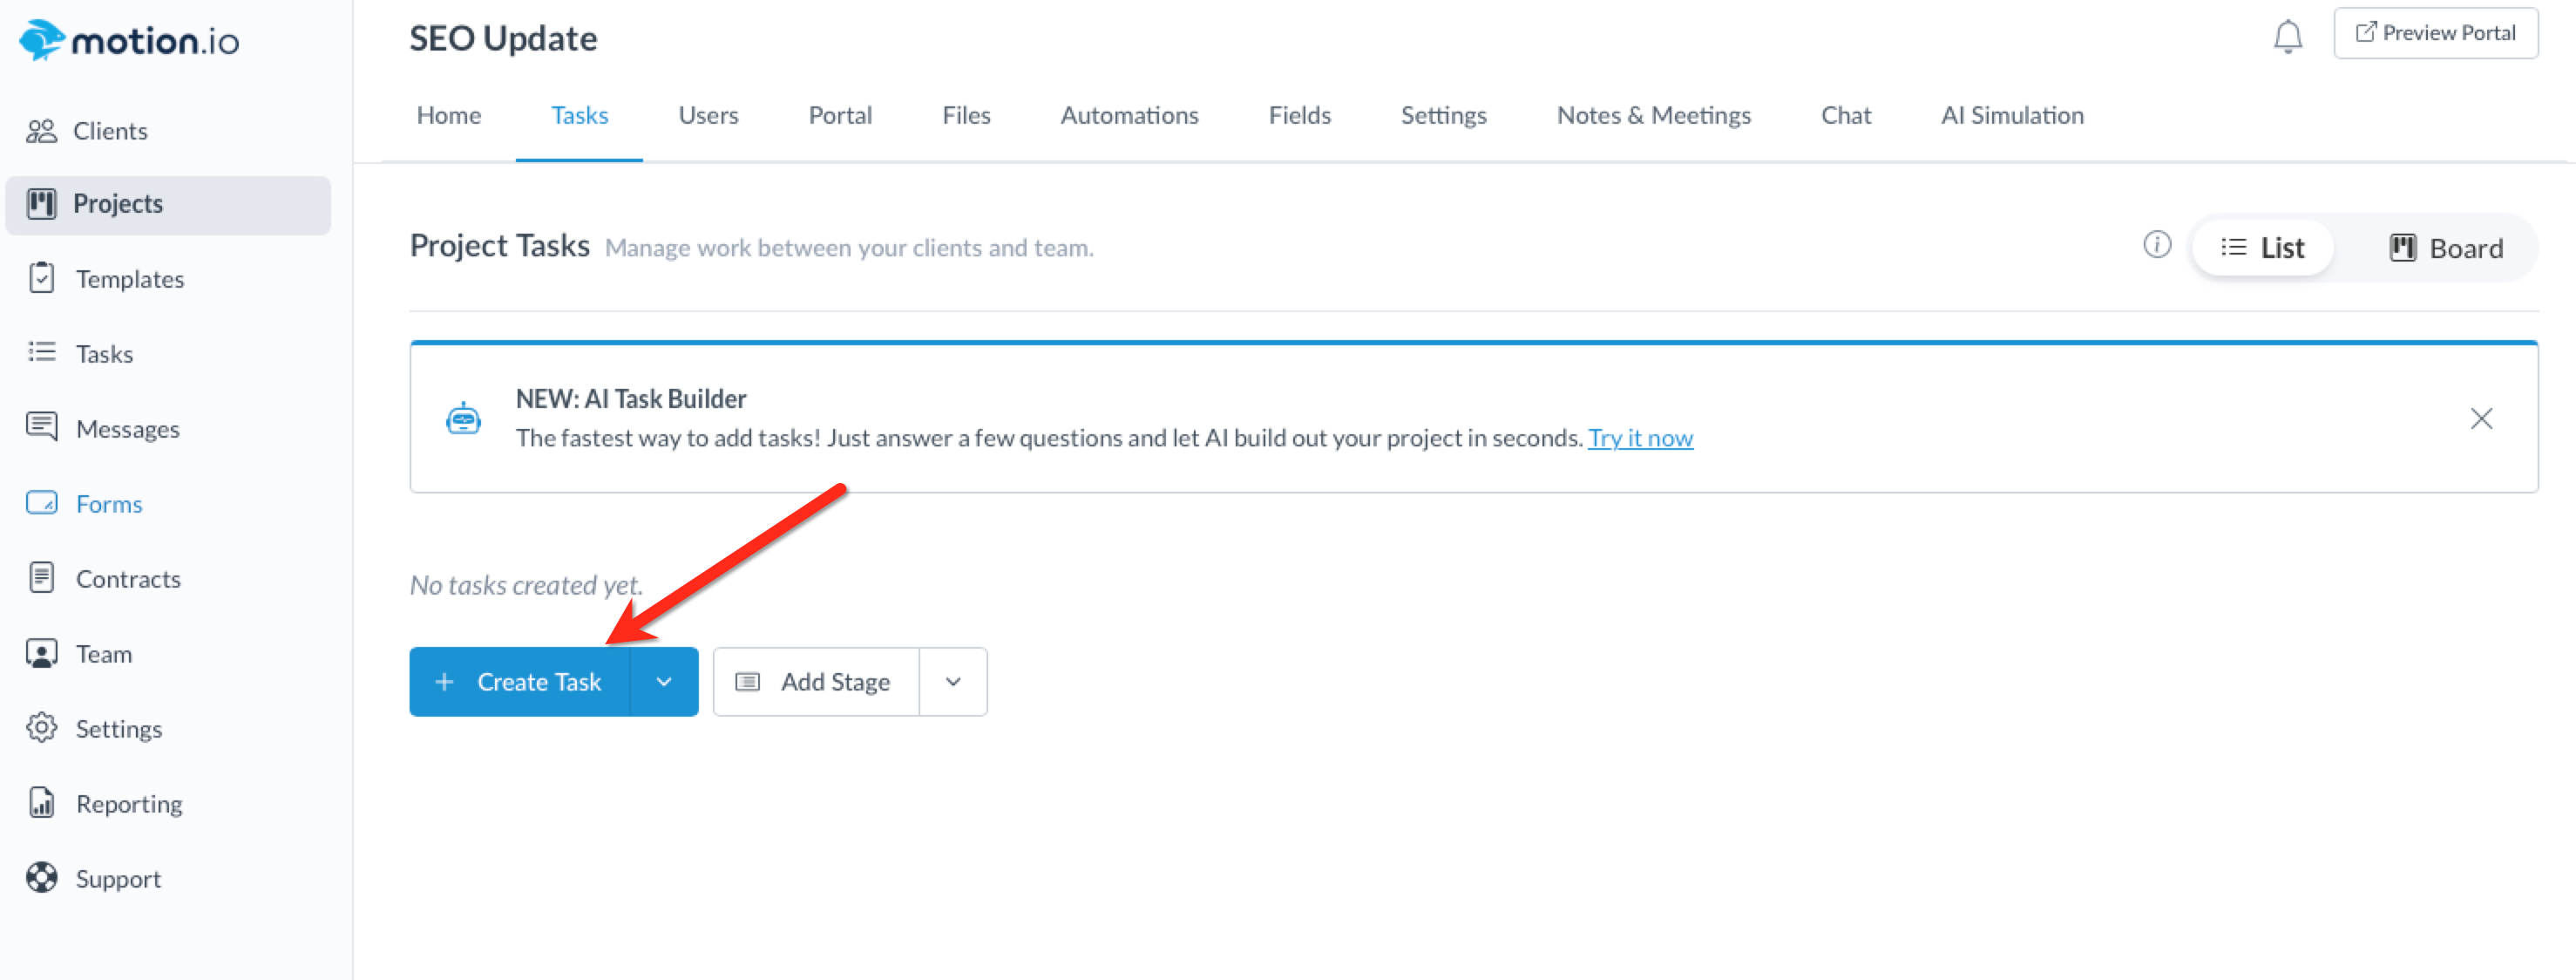
Task: Expand the Create Task dropdown arrow
Action: (664, 682)
